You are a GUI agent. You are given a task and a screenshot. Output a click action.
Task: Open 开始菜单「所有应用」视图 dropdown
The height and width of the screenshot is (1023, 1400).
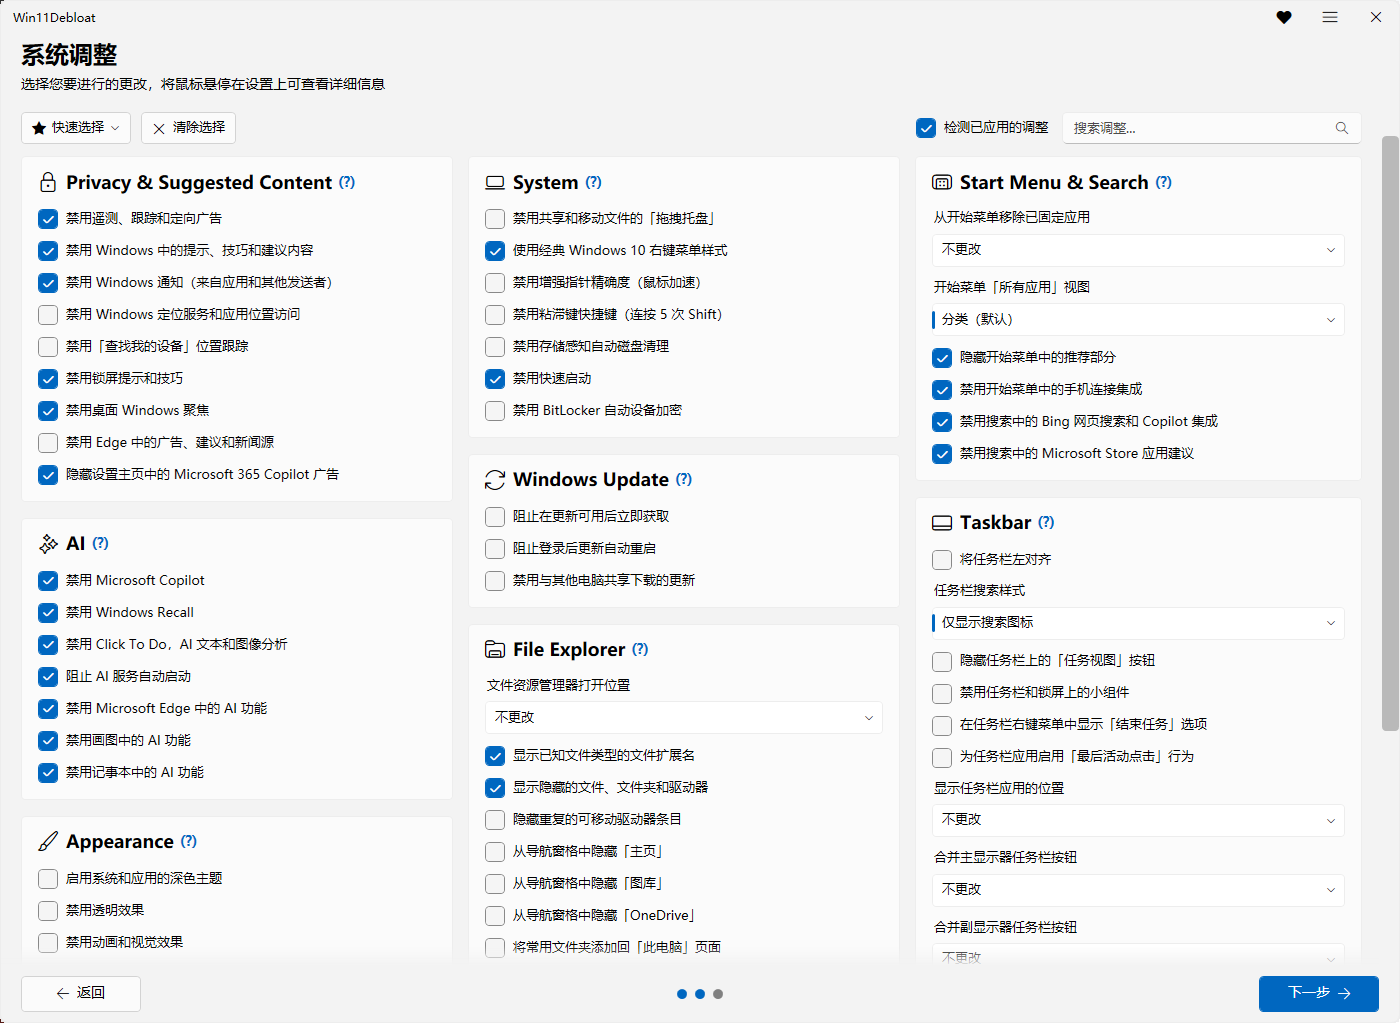tap(1138, 320)
